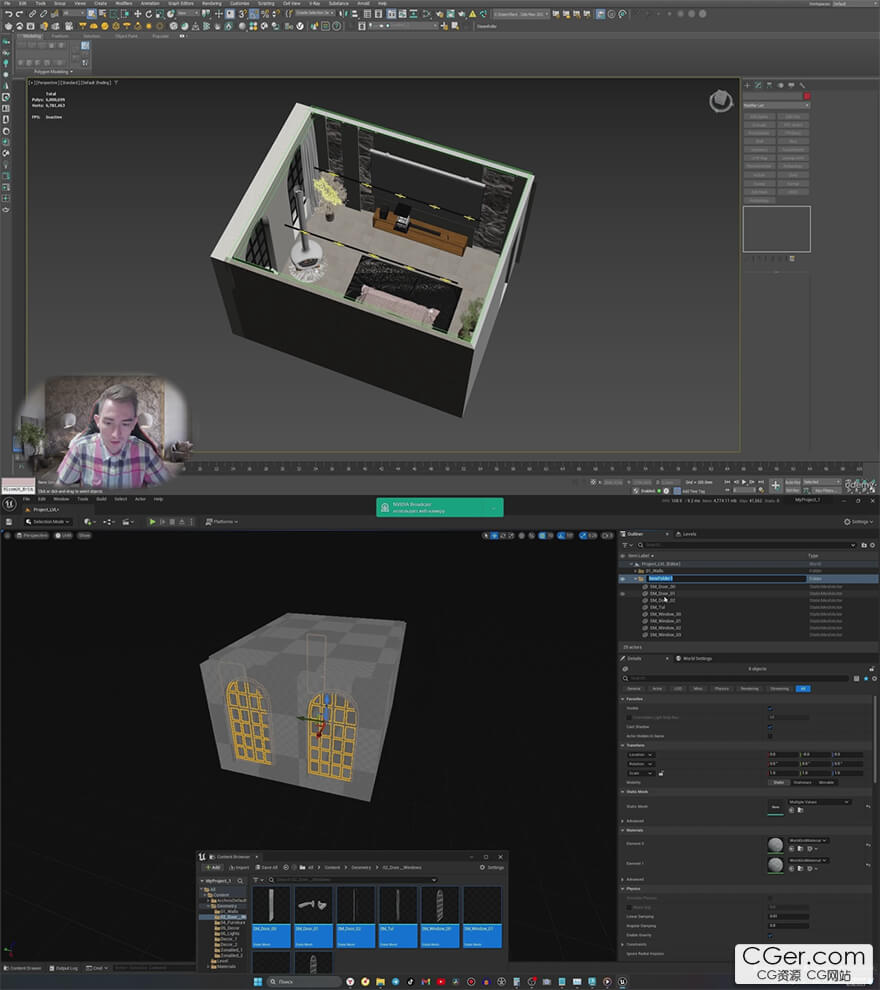Click the 3ds Max ViewCube
This screenshot has height=990, width=880.
720,100
